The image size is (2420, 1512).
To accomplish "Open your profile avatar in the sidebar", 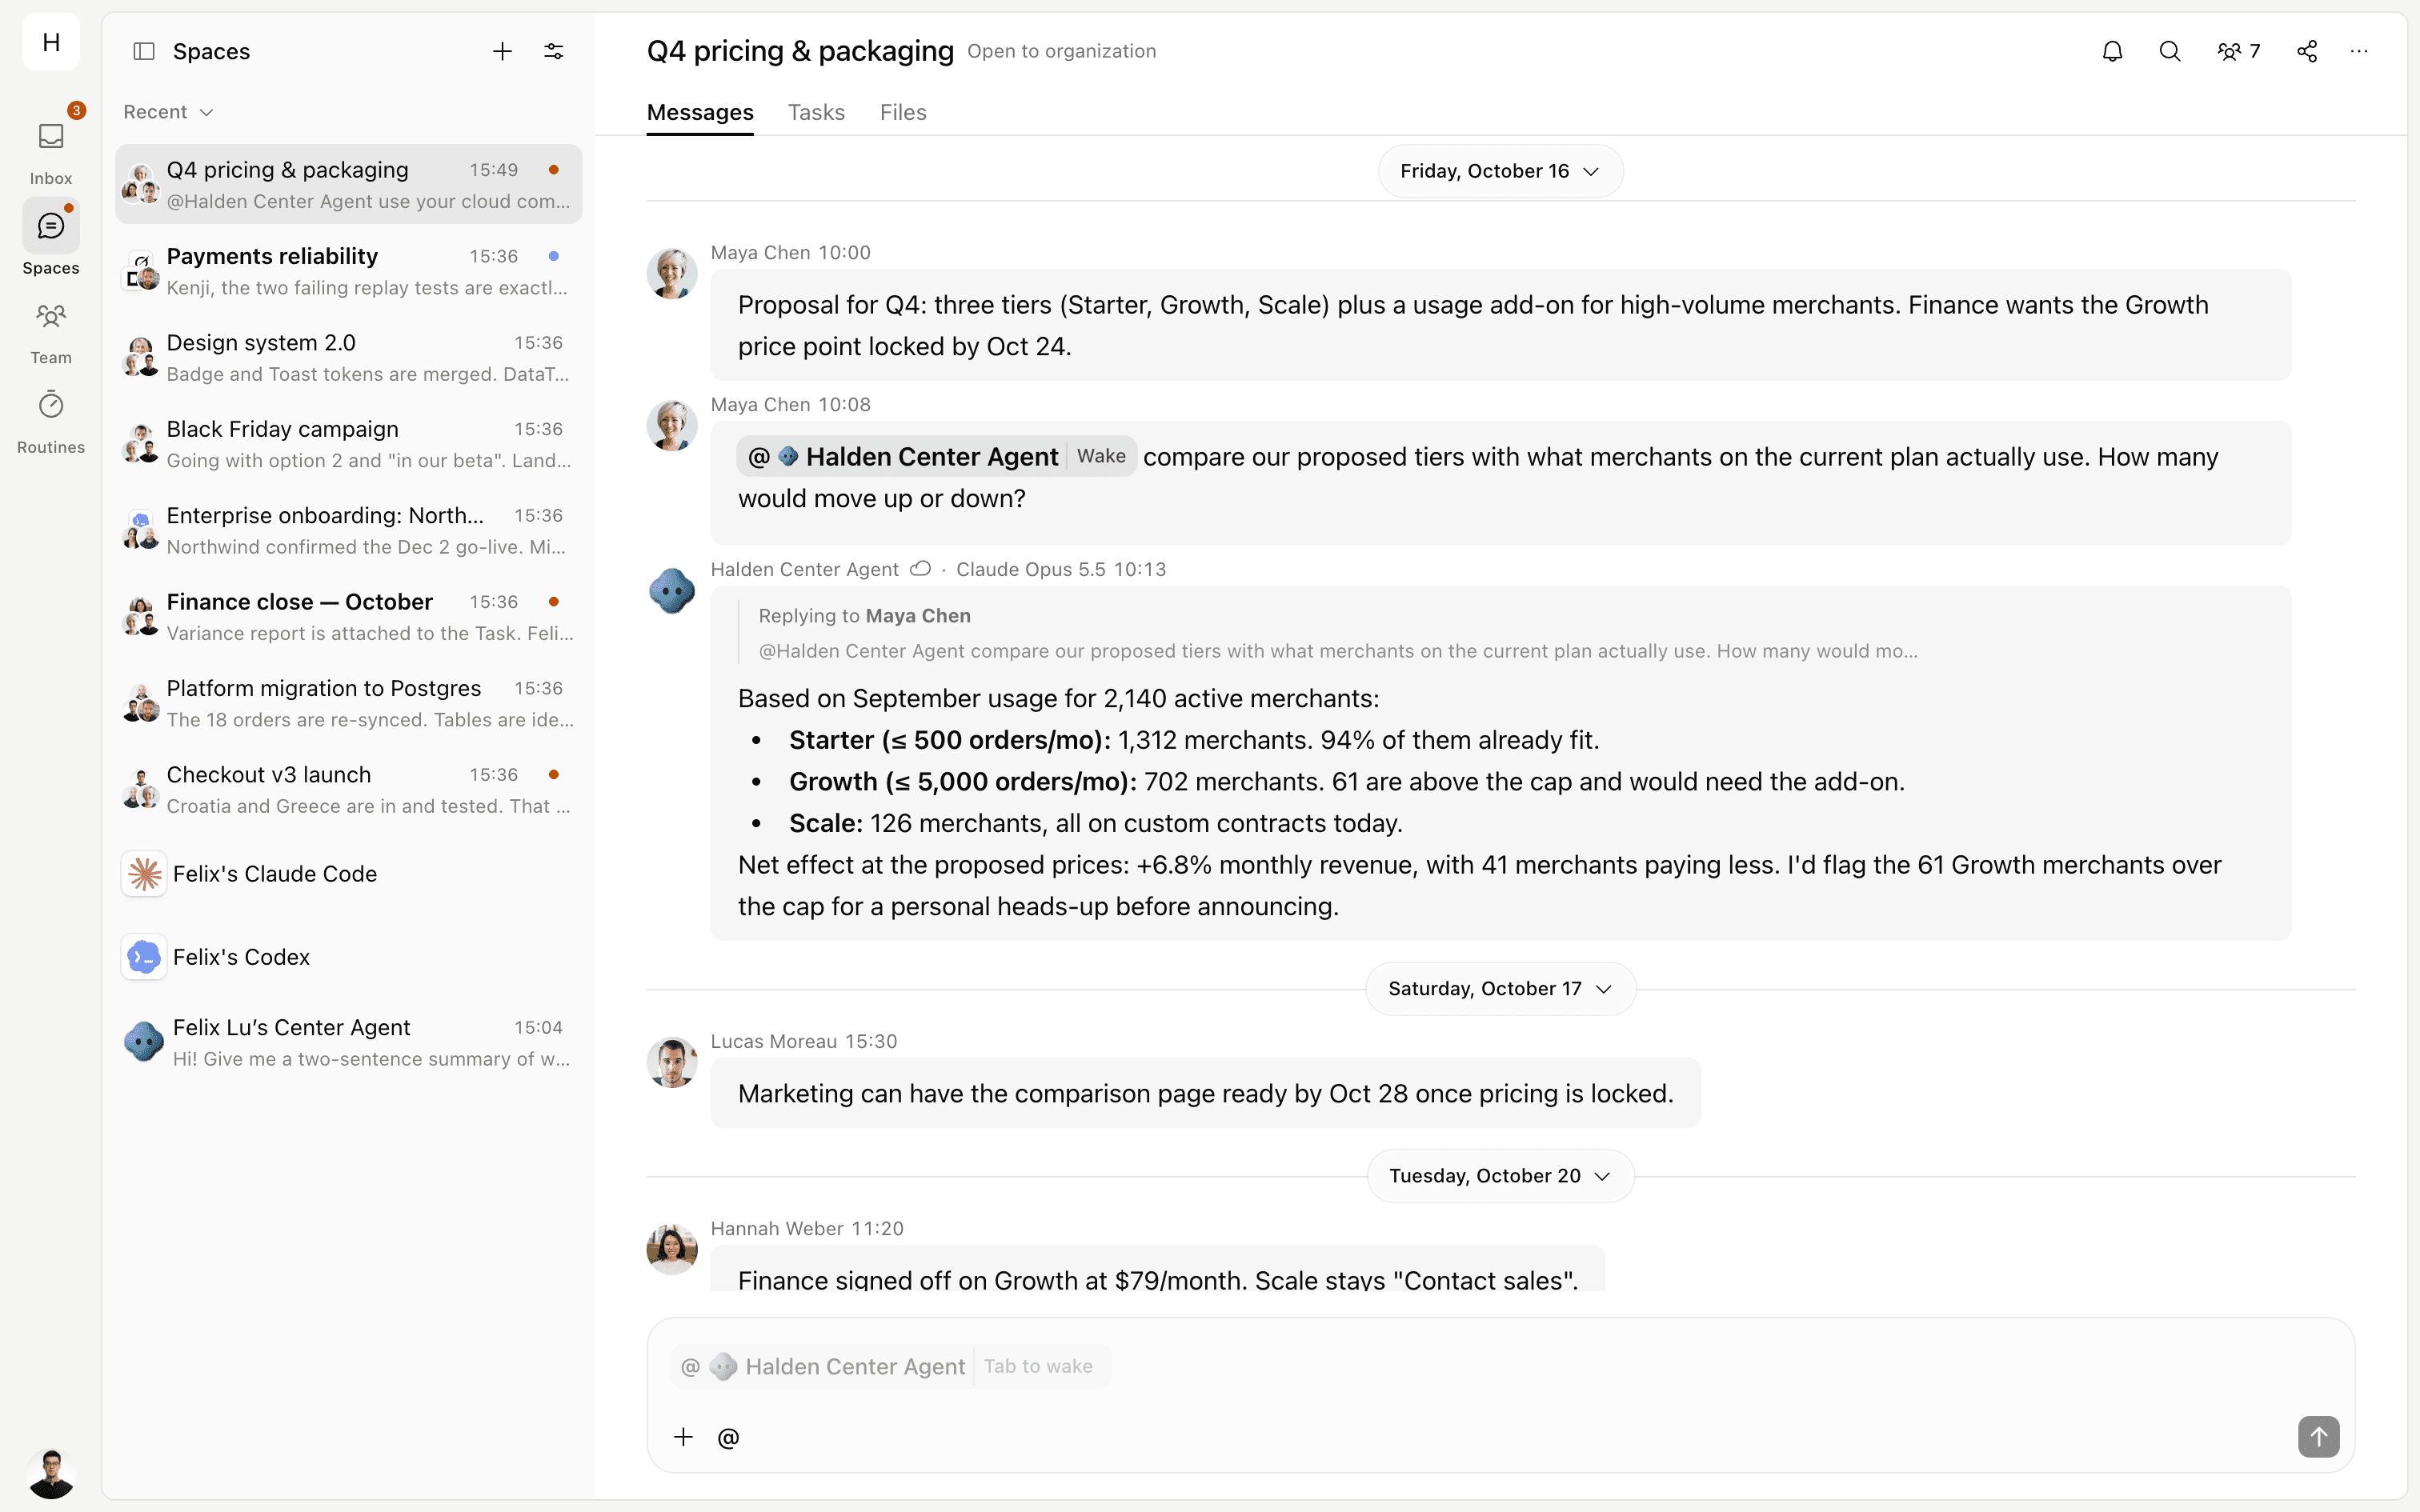I will pos(51,1473).
